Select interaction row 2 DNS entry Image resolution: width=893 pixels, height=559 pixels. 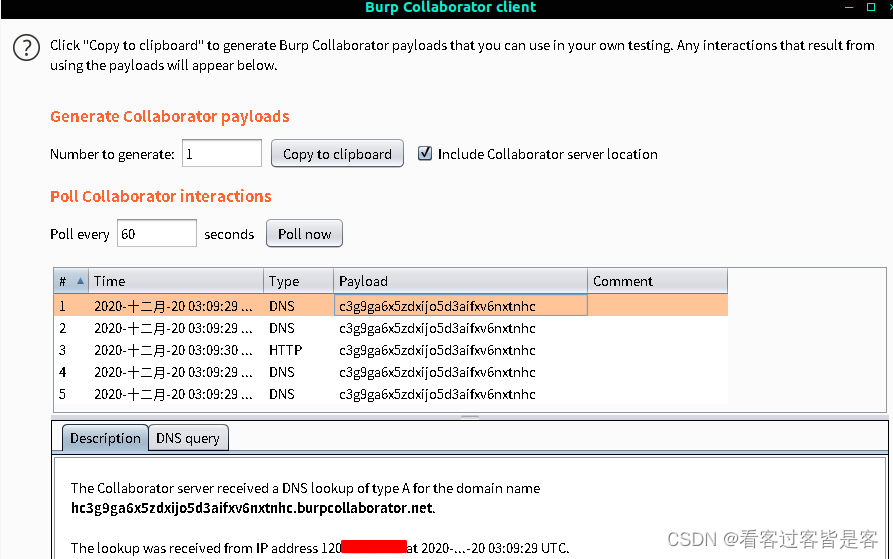pyautogui.click(x=391, y=328)
